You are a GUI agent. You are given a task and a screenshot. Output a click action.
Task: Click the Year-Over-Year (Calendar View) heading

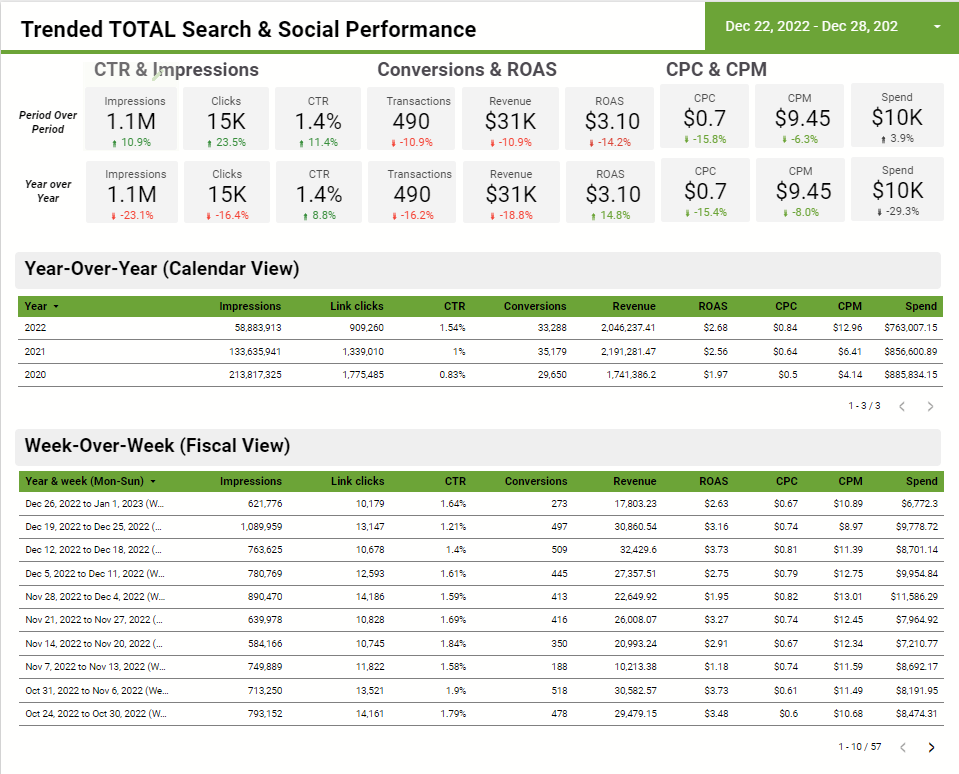click(161, 269)
